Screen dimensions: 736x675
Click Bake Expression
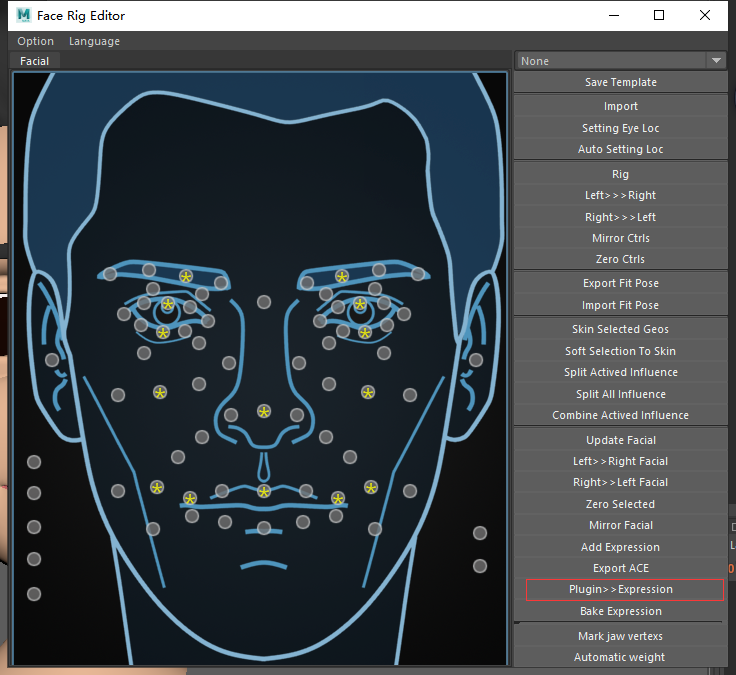click(x=621, y=611)
